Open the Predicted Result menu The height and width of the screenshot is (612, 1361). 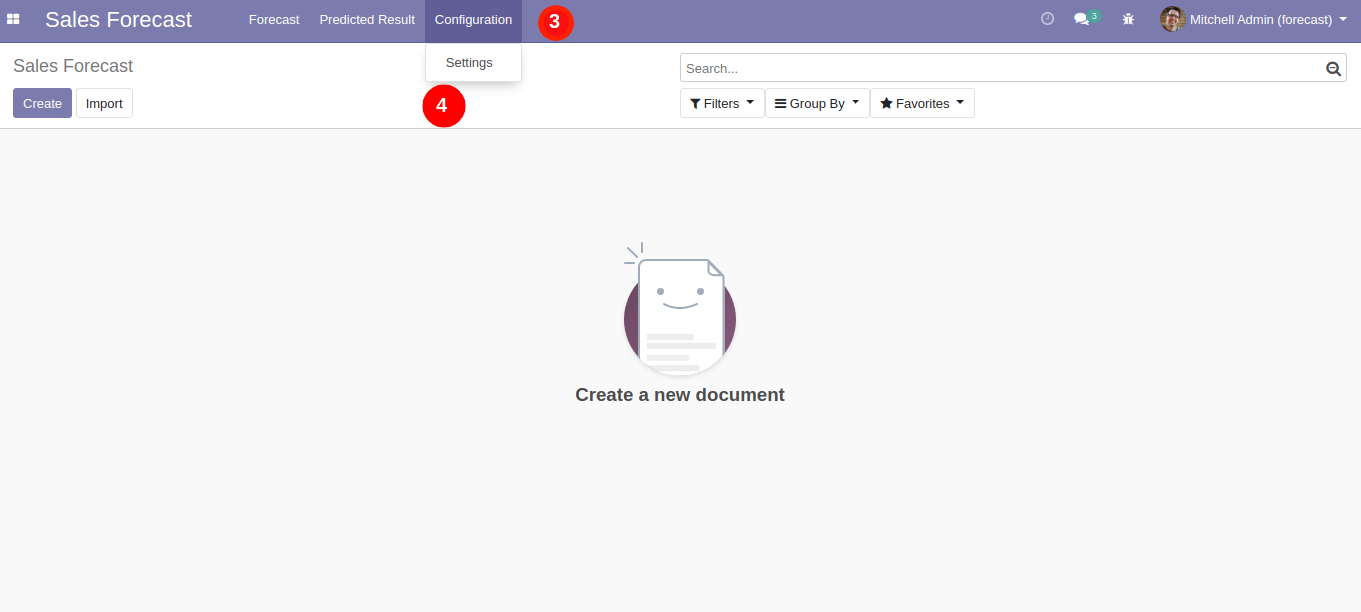click(x=367, y=20)
